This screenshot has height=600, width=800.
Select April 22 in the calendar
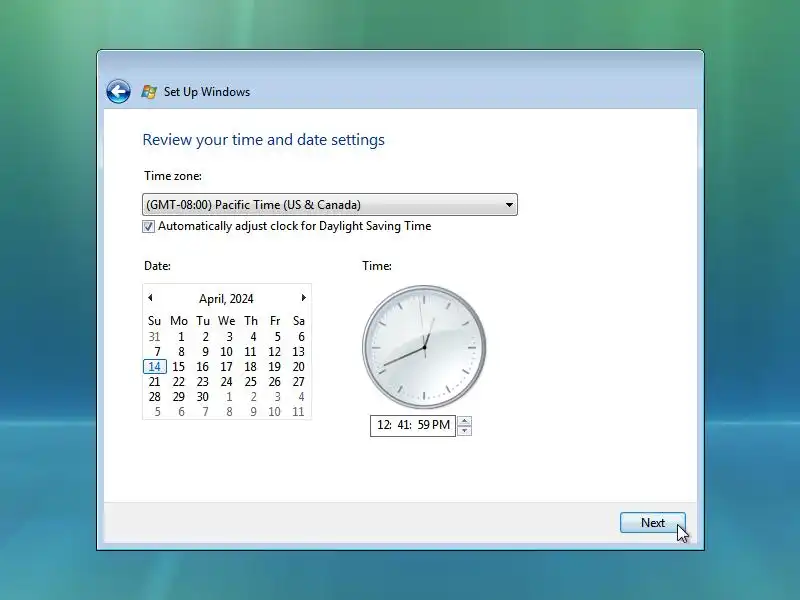point(178,382)
